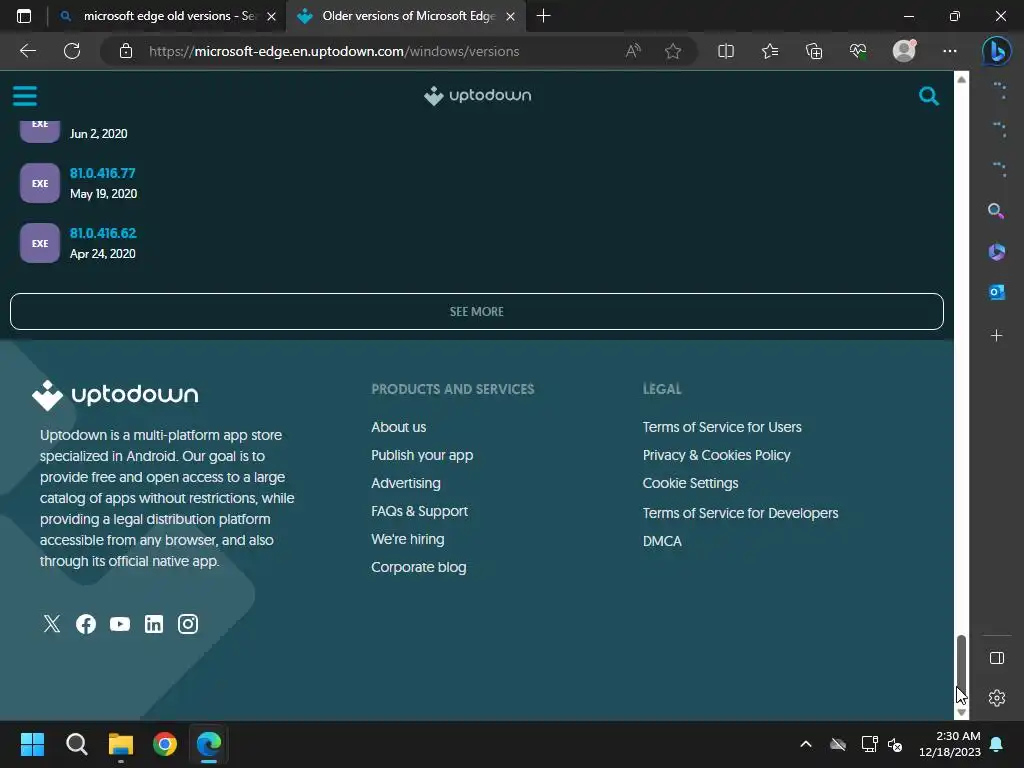Add a new app to the Edge sidebar
The height and width of the screenshot is (768, 1024).
click(996, 336)
